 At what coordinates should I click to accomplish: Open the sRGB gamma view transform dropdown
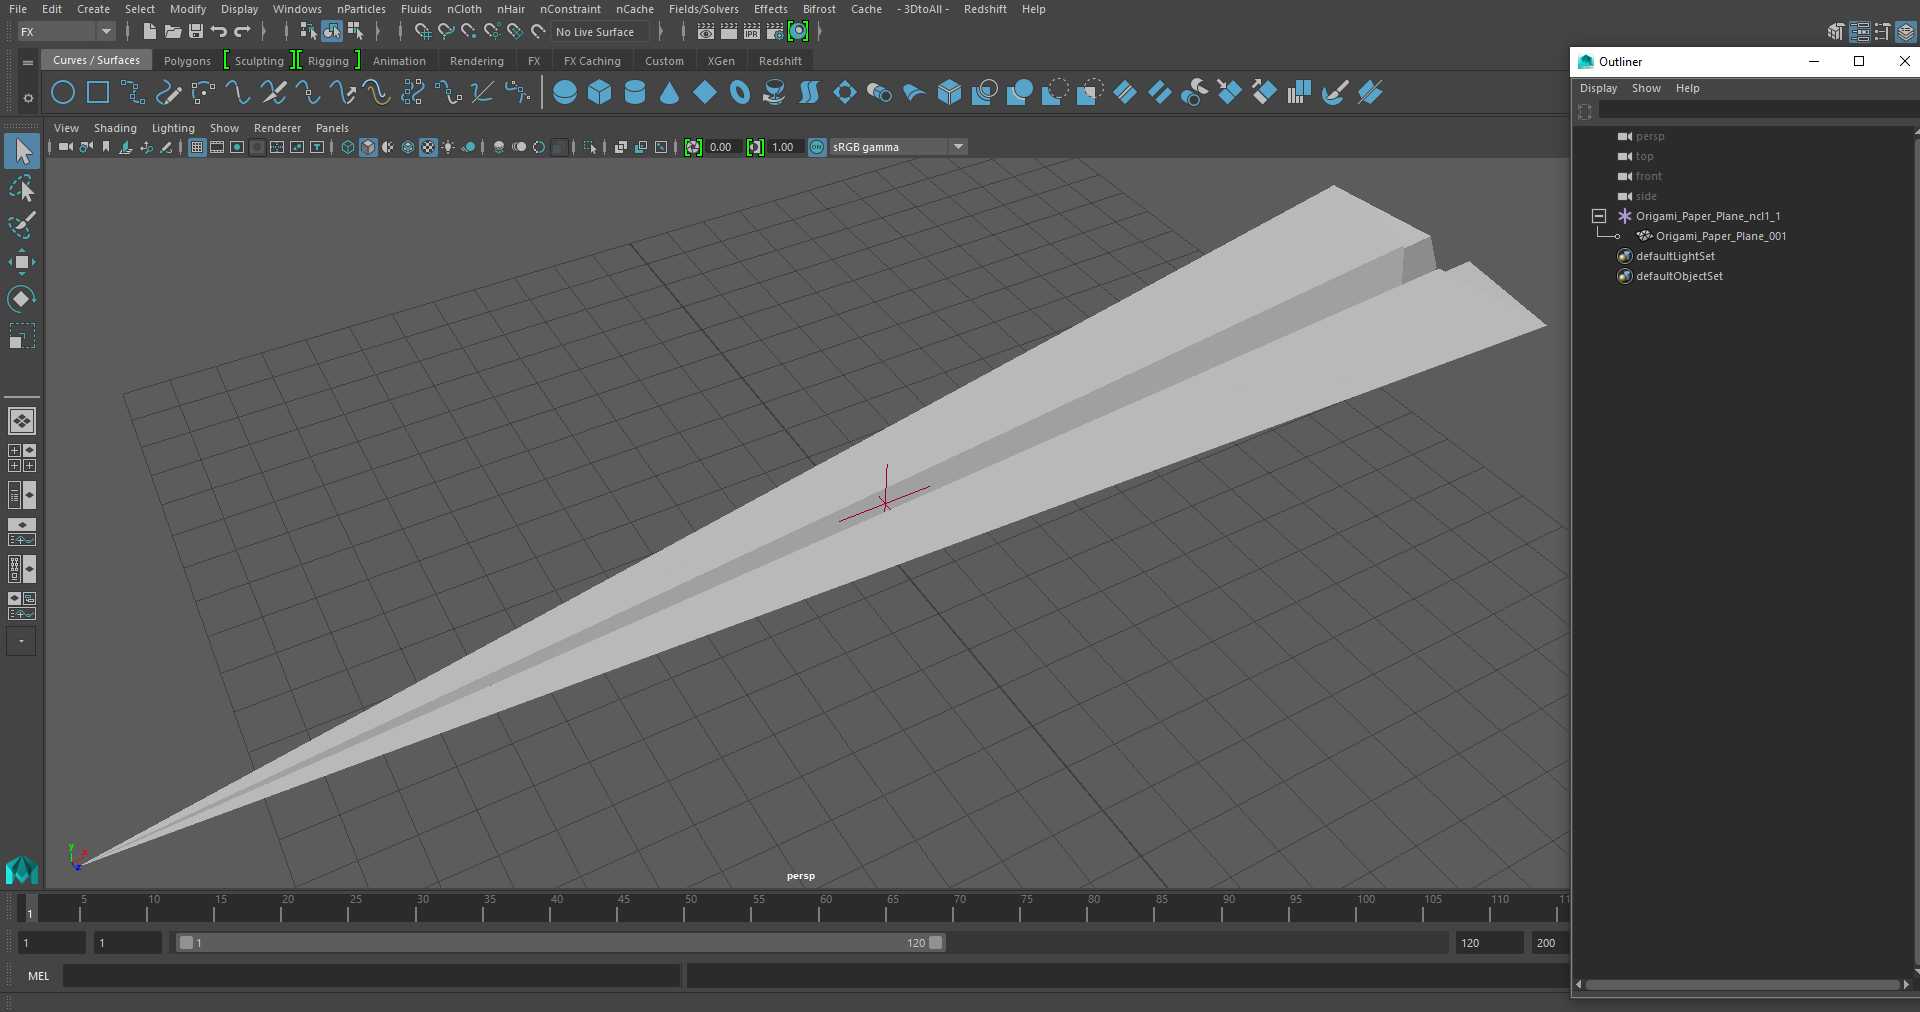coord(898,147)
